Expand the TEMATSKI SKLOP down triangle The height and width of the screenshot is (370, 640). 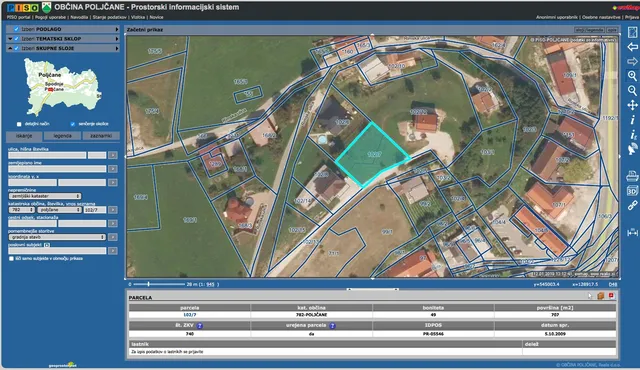10,39
